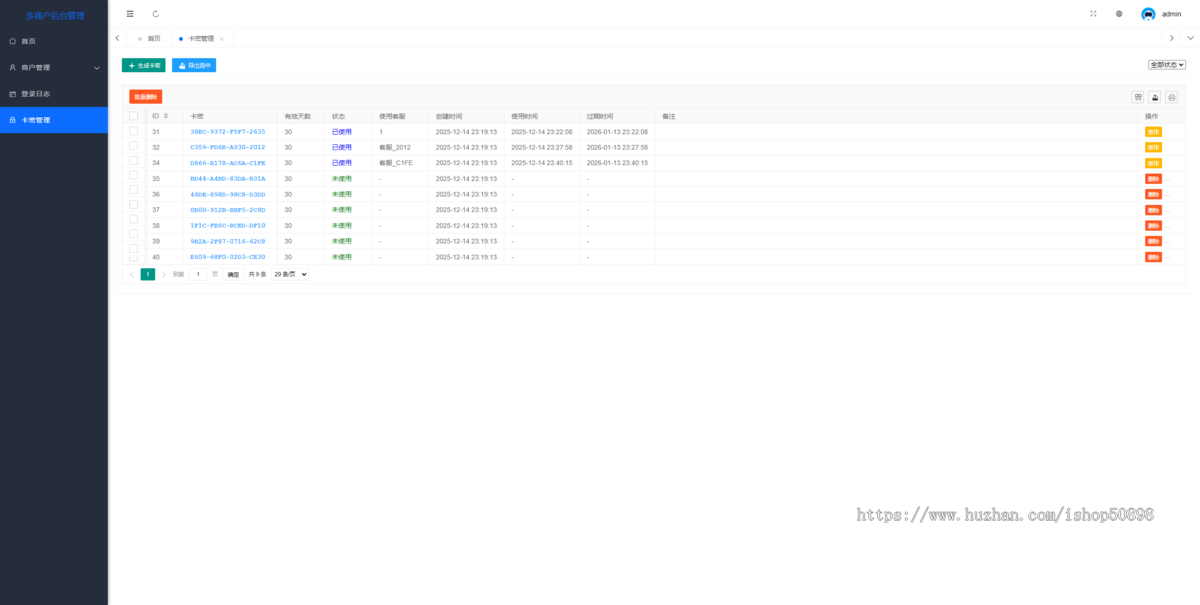Screen dimensions: 1200x605
Task: Click 删除 button for row 40
Action: tap(1153, 257)
